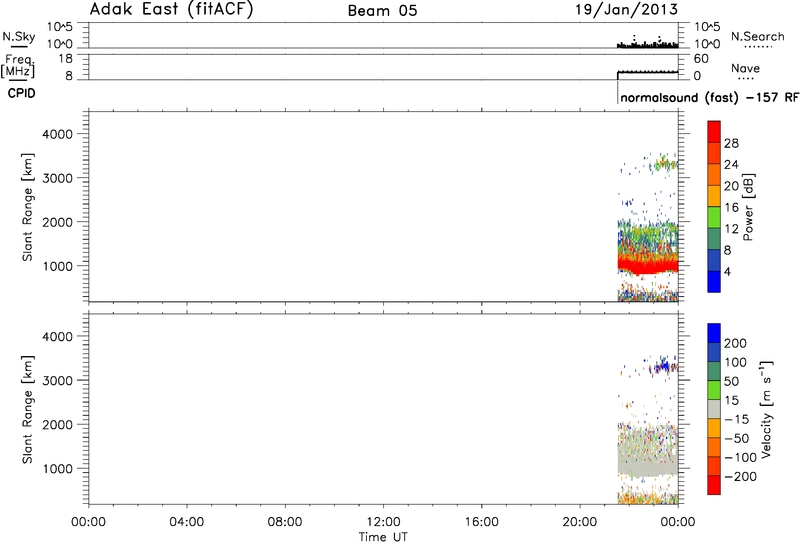Viewport: 800px width, 543px height.
Task: Click the '12:00' time tick label
Action: 383,522
